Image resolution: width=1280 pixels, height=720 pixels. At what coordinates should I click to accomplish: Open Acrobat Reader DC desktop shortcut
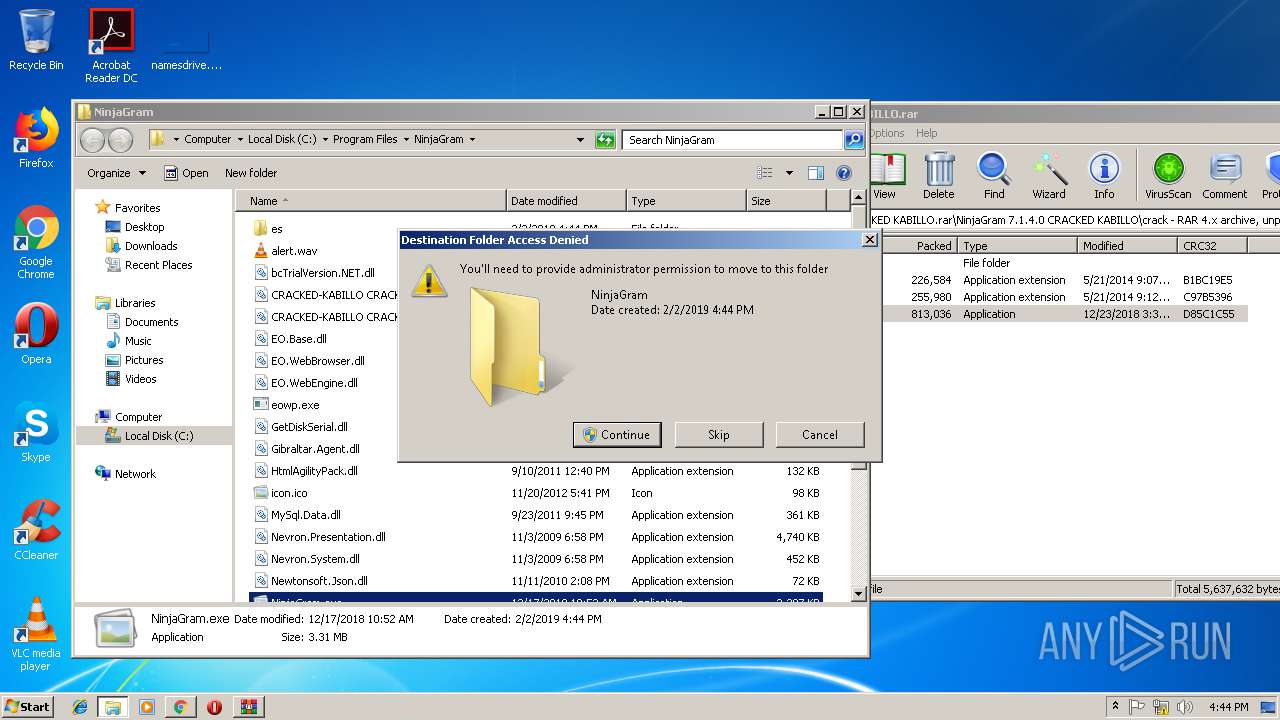111,46
